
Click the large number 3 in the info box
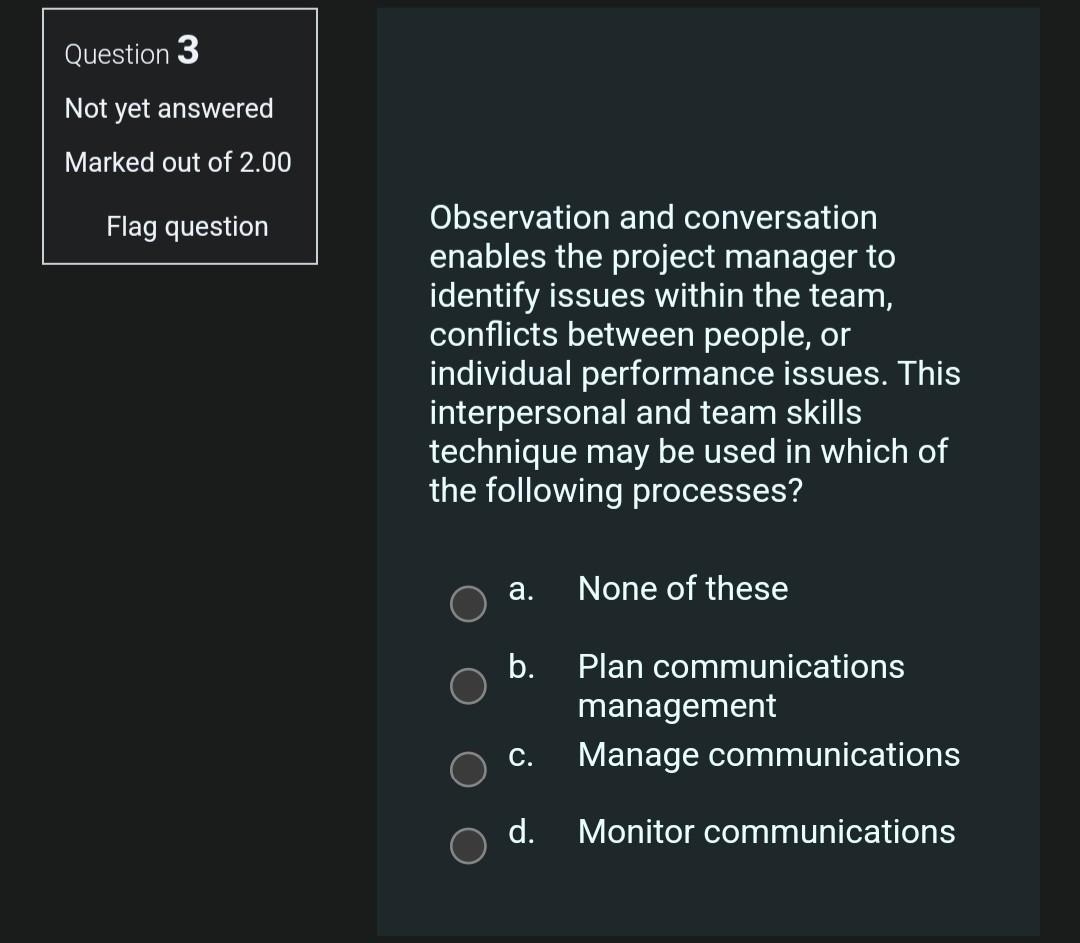tap(188, 50)
